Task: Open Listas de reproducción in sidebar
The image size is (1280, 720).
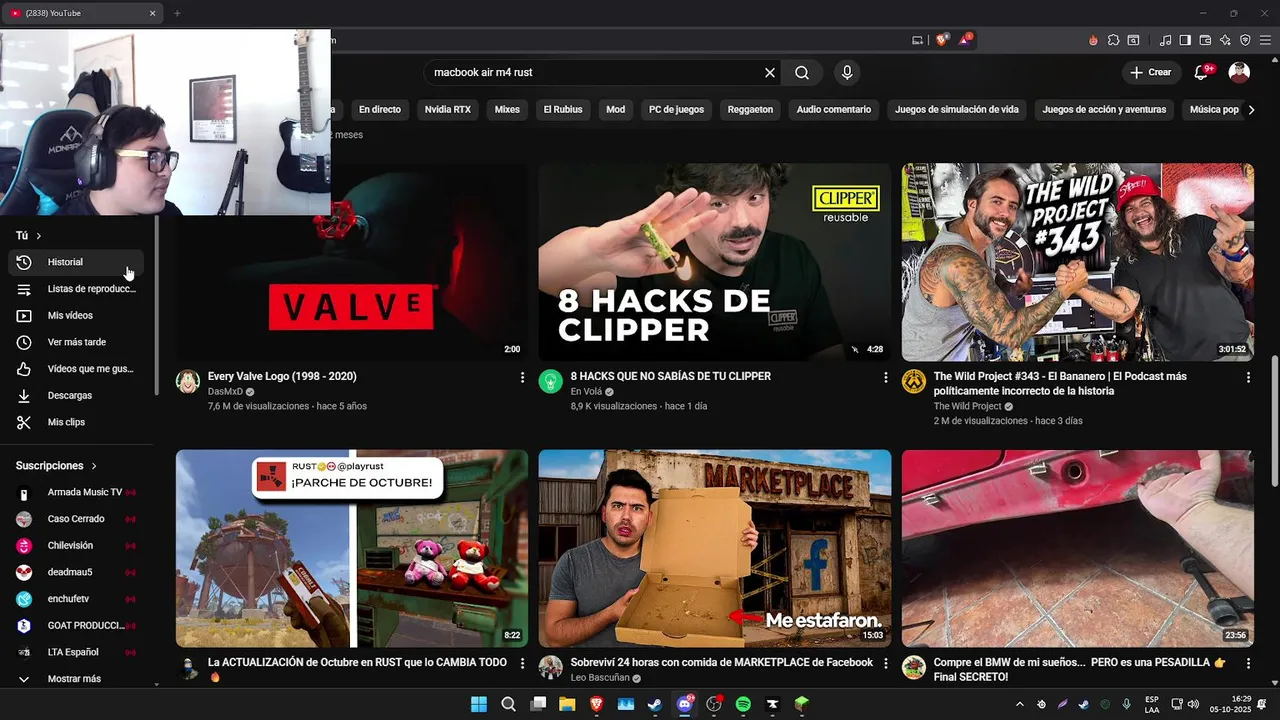Action: [76, 289]
